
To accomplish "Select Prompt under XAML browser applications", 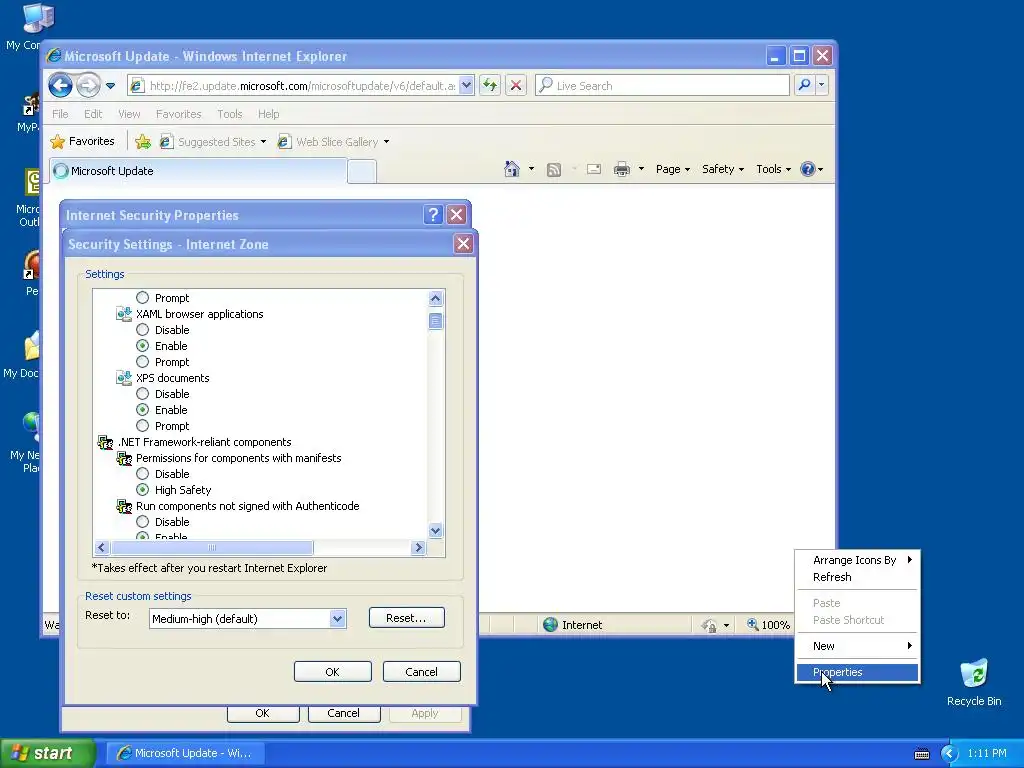I will (142, 362).
